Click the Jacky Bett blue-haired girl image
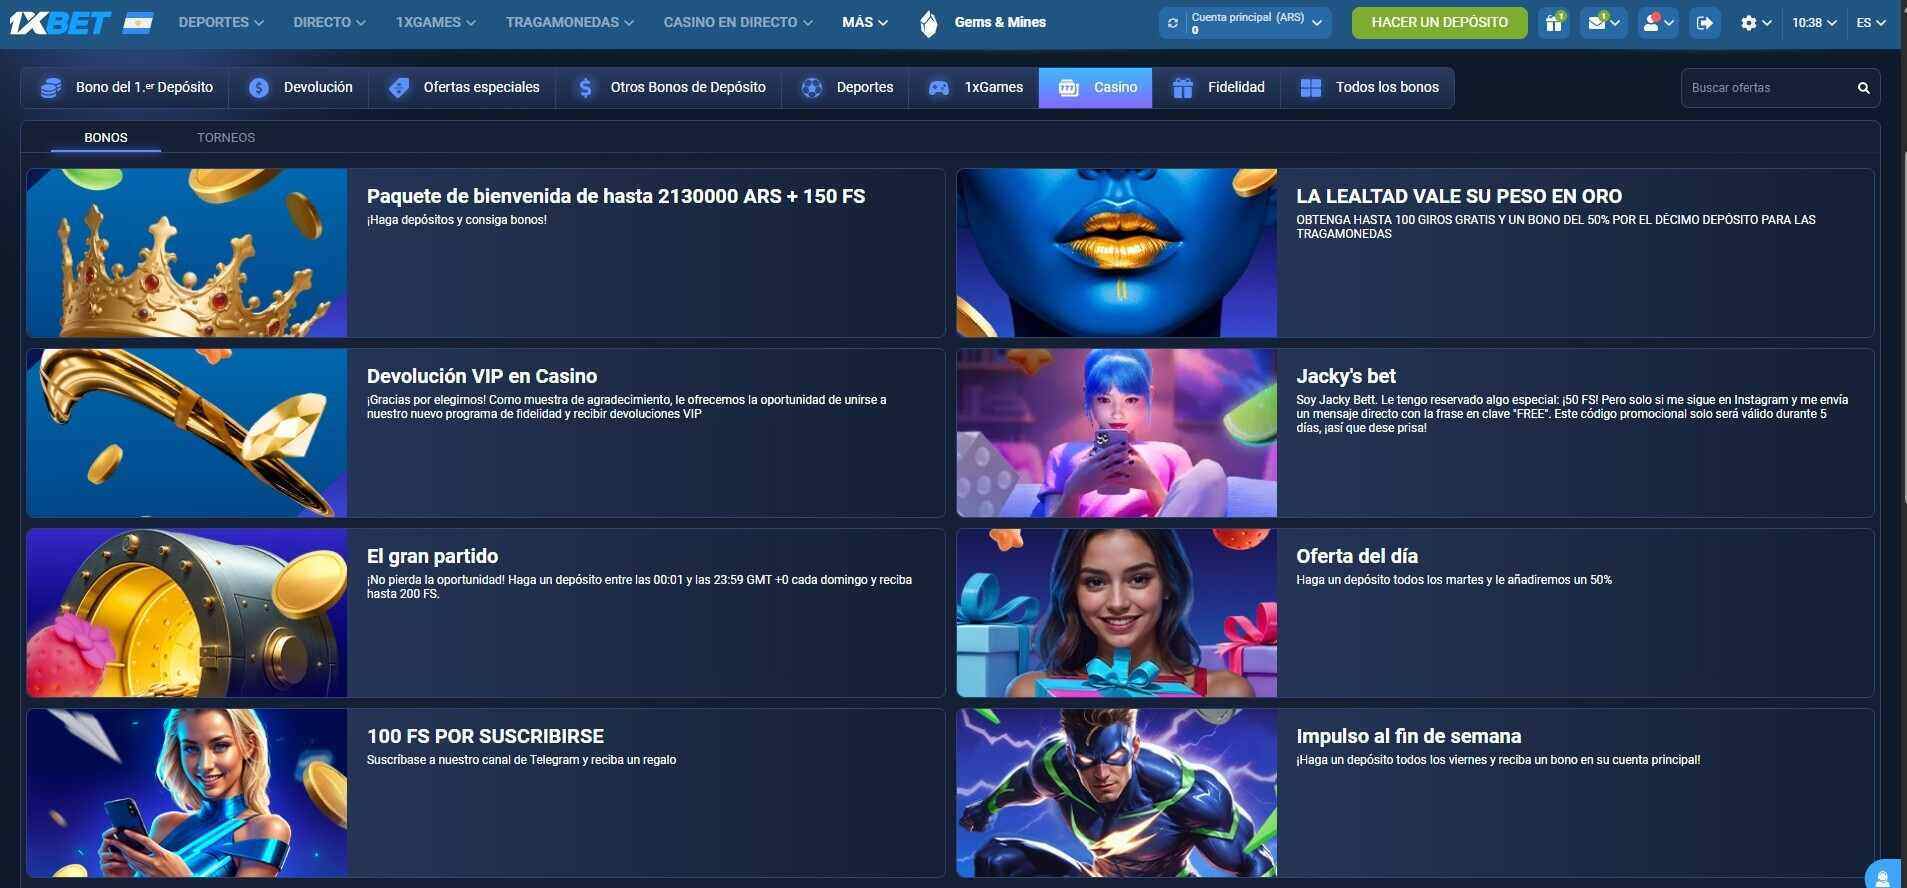 point(1117,433)
